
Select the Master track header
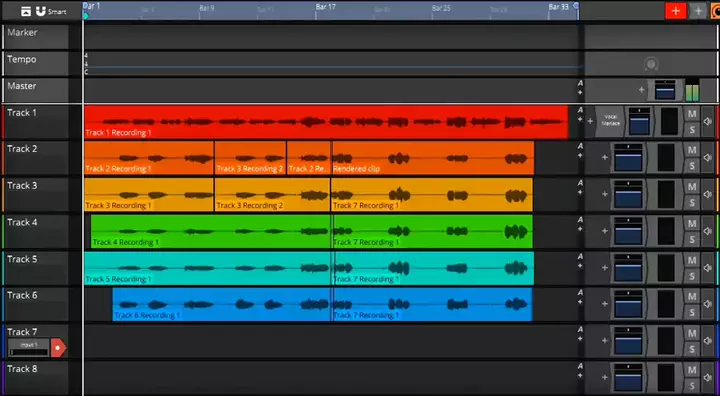(x=36, y=90)
